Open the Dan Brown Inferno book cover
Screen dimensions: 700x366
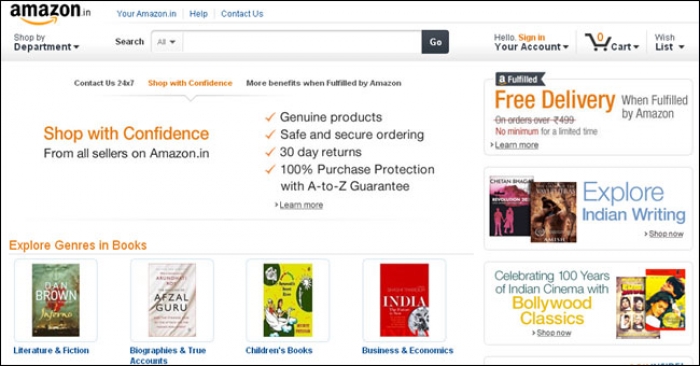[x=56, y=300]
